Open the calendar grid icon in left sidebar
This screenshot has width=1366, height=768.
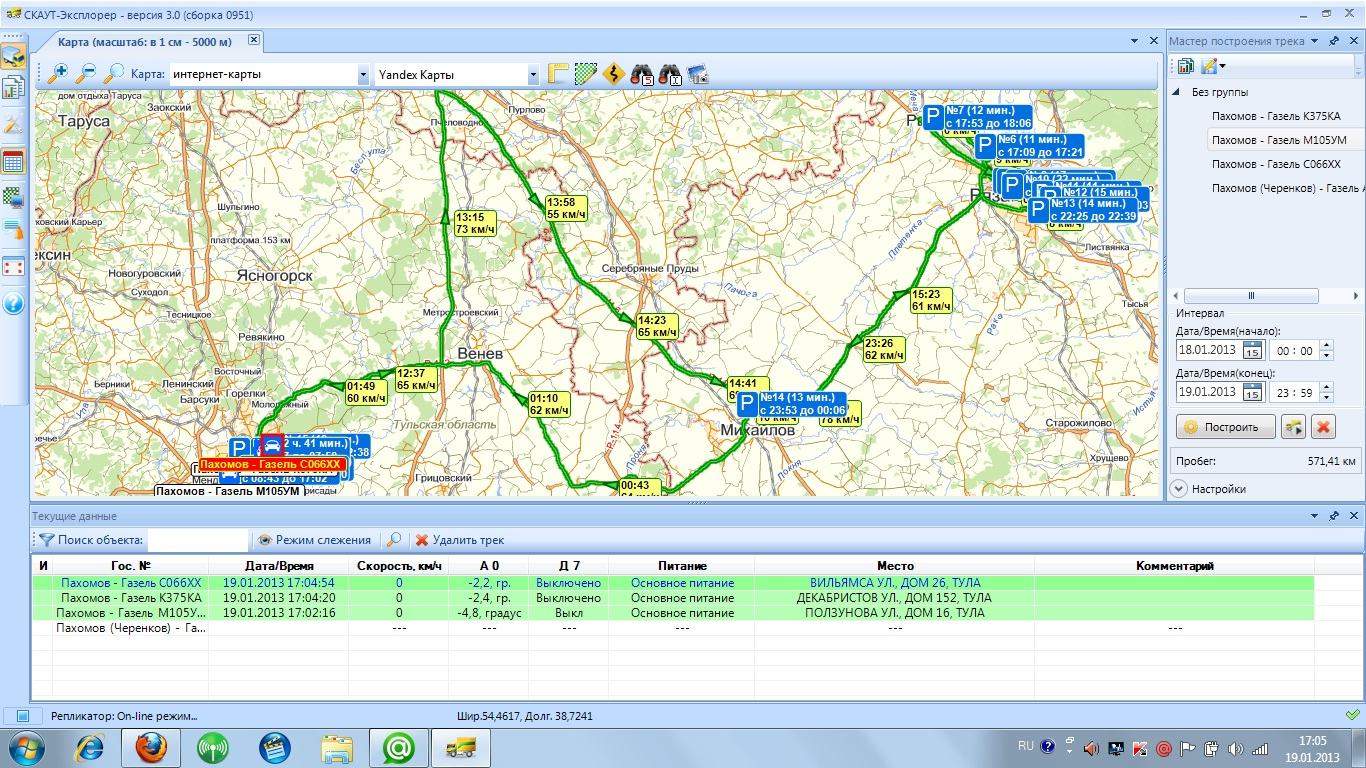tap(13, 161)
